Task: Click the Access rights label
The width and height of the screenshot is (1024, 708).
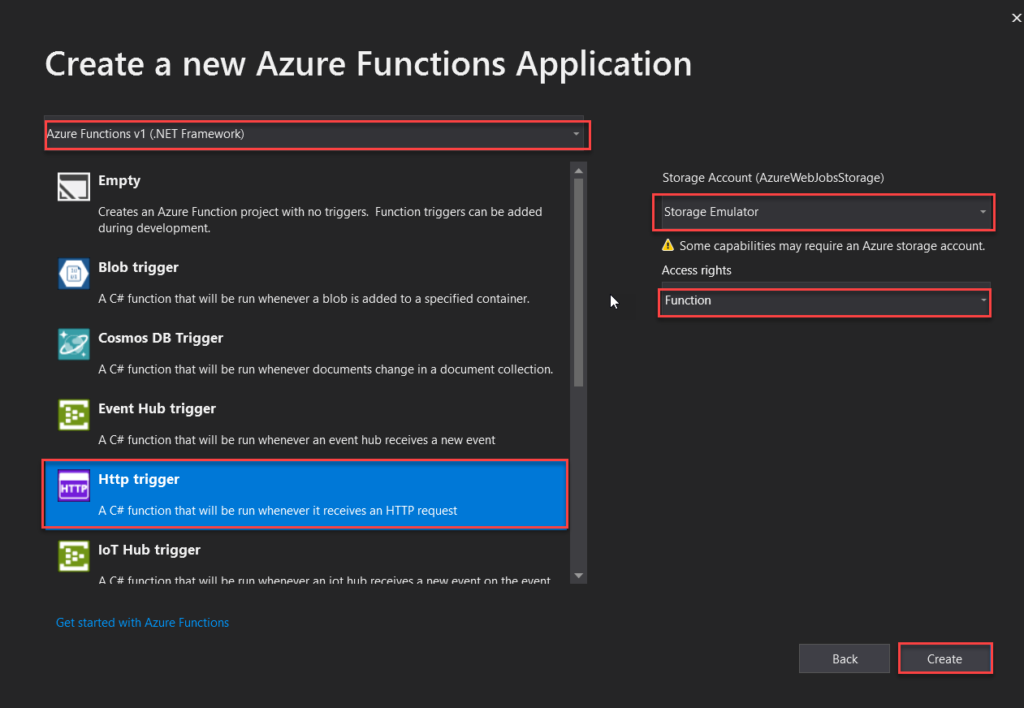Action: [x=696, y=270]
